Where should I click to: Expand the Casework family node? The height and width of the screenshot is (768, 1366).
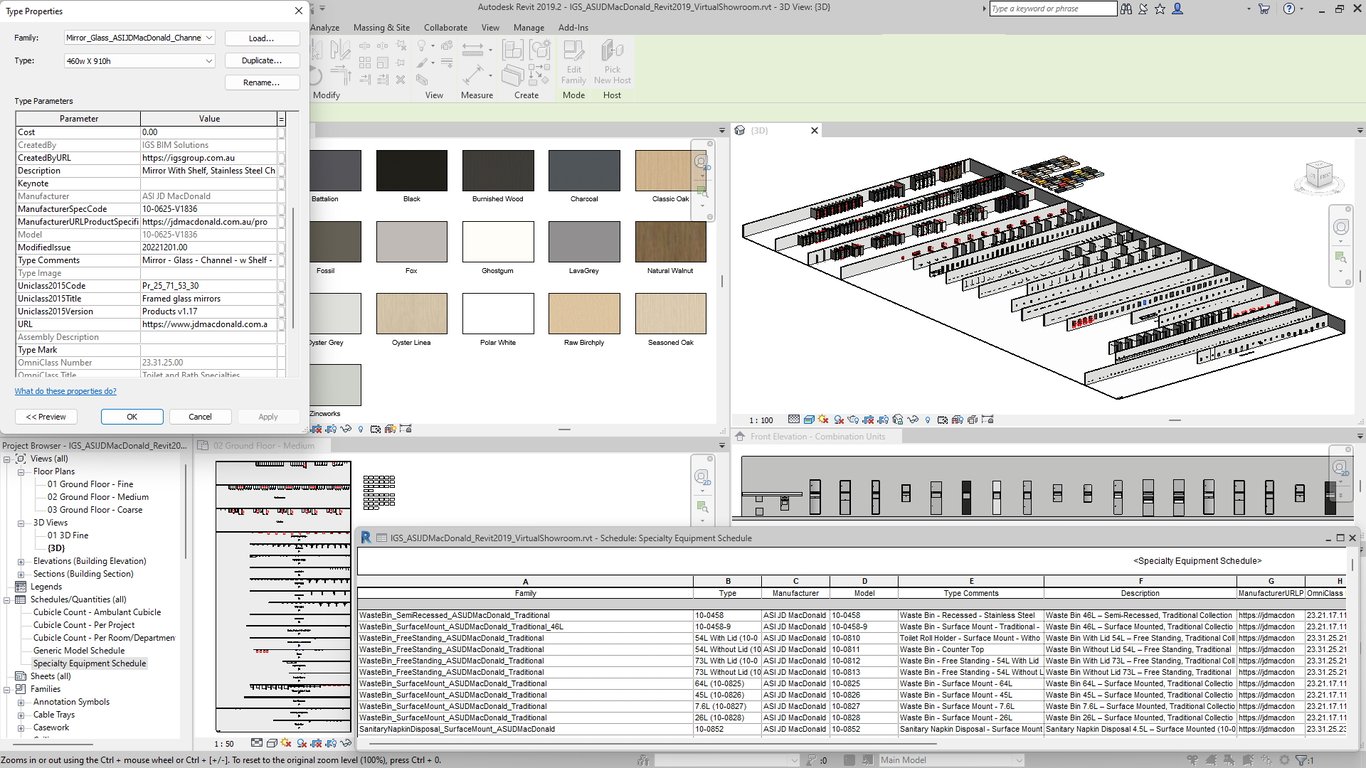[x=22, y=728]
